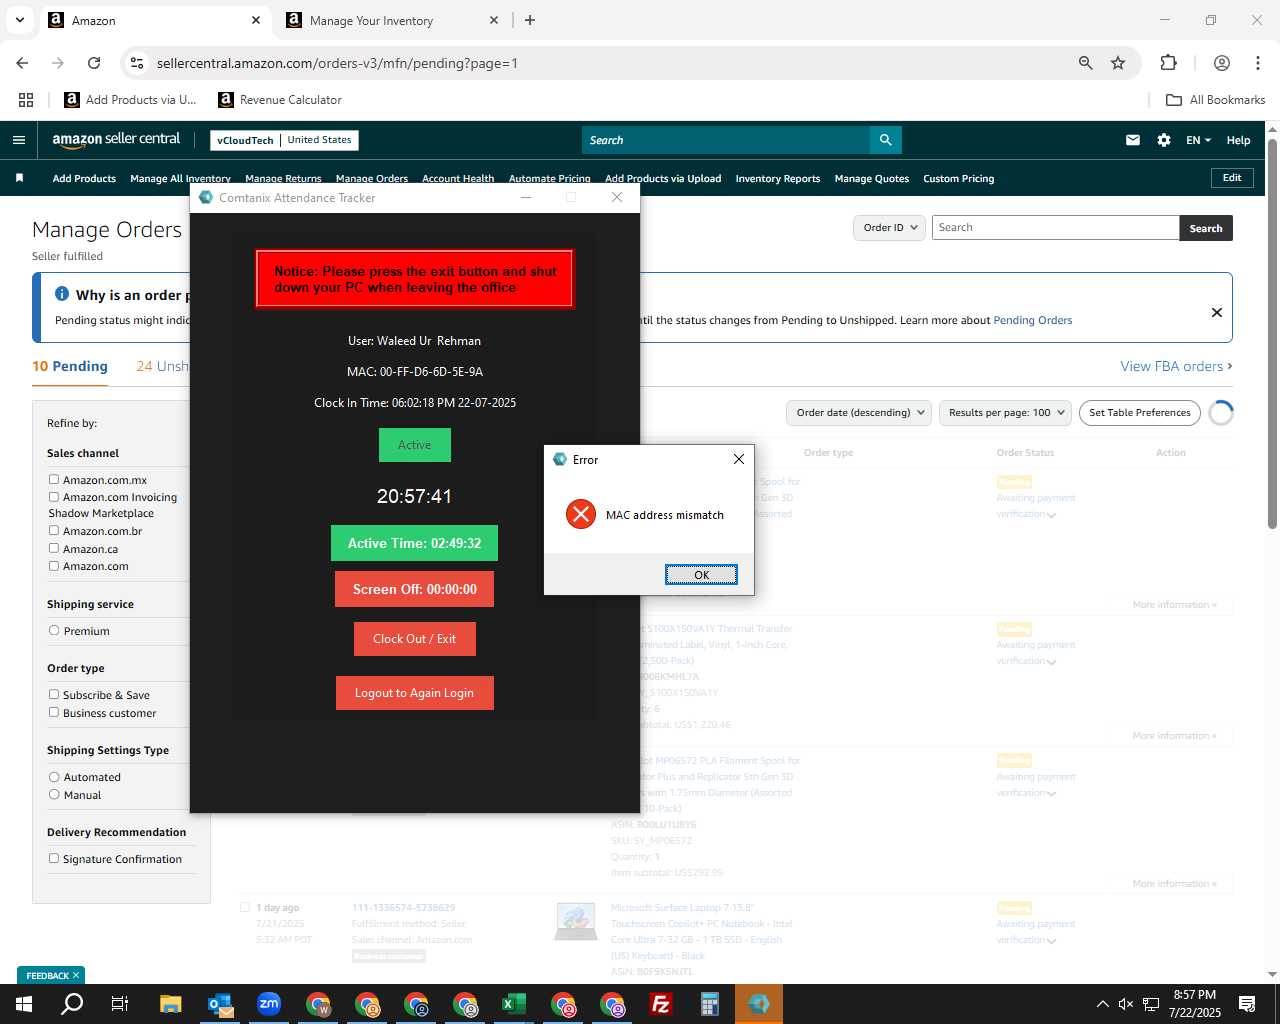Image resolution: width=1280 pixels, height=1024 pixels.
Task: Focus the Seller Central top search field
Action: pyautogui.click(x=726, y=140)
